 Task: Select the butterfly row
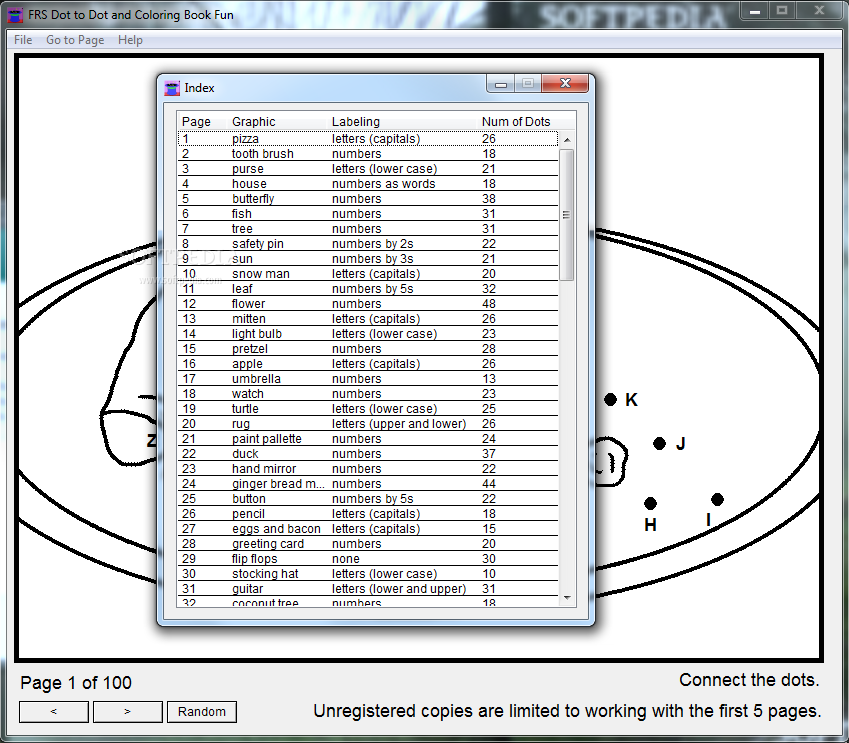pyautogui.click(x=368, y=199)
